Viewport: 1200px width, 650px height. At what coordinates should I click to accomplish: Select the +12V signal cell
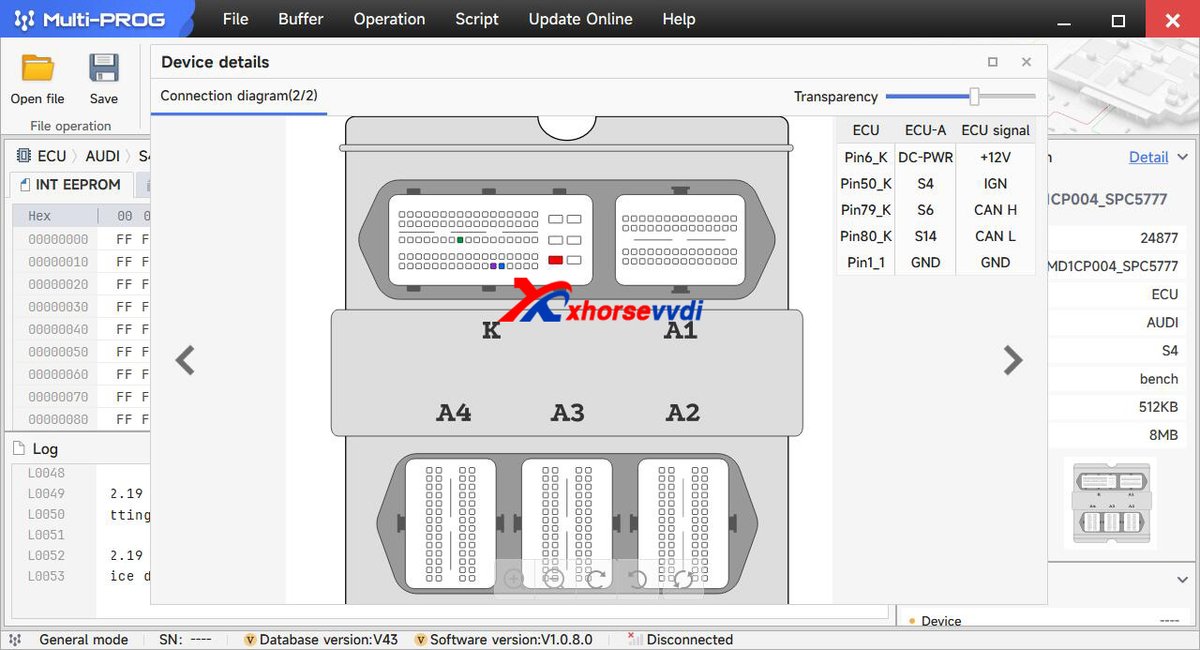click(995, 157)
